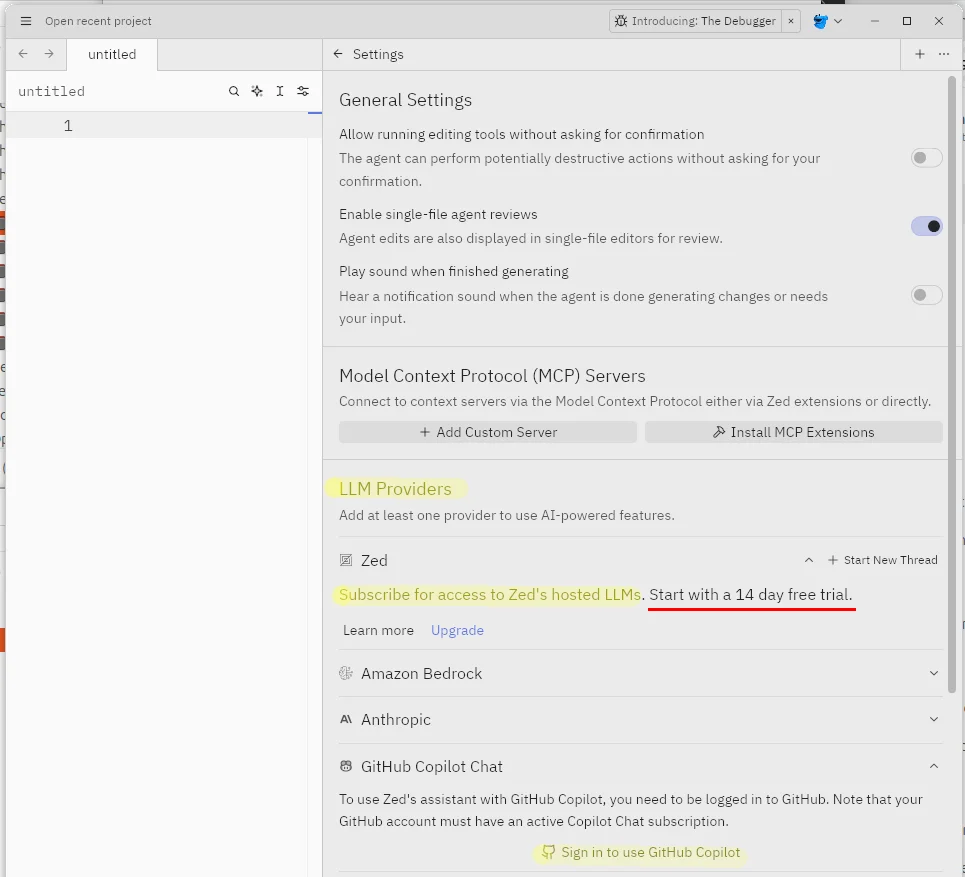Click the Open recent project title

98,21
